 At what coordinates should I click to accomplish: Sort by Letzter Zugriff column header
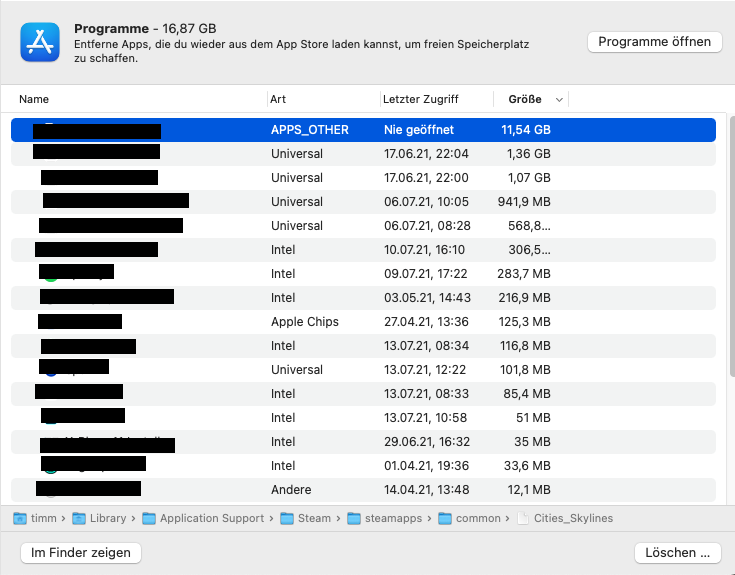coord(420,99)
